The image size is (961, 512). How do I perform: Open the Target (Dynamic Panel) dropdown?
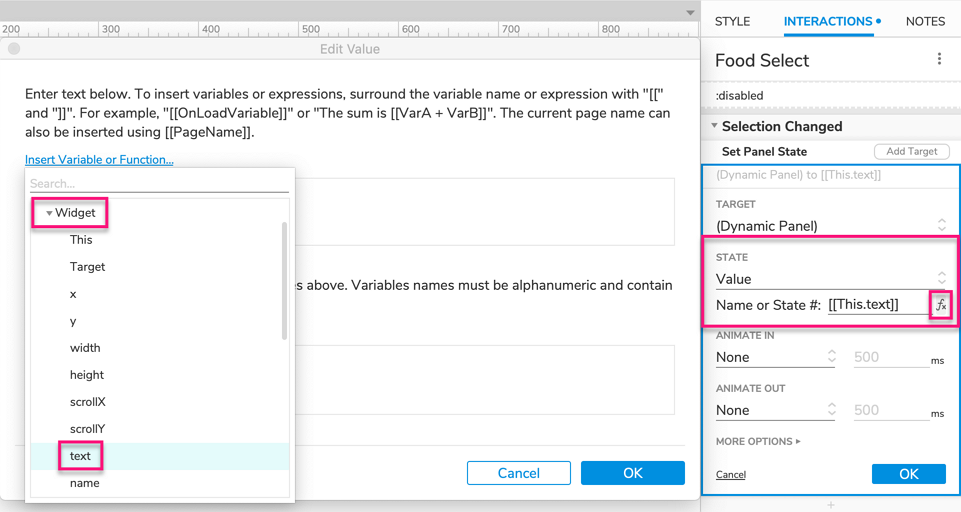click(x=828, y=226)
